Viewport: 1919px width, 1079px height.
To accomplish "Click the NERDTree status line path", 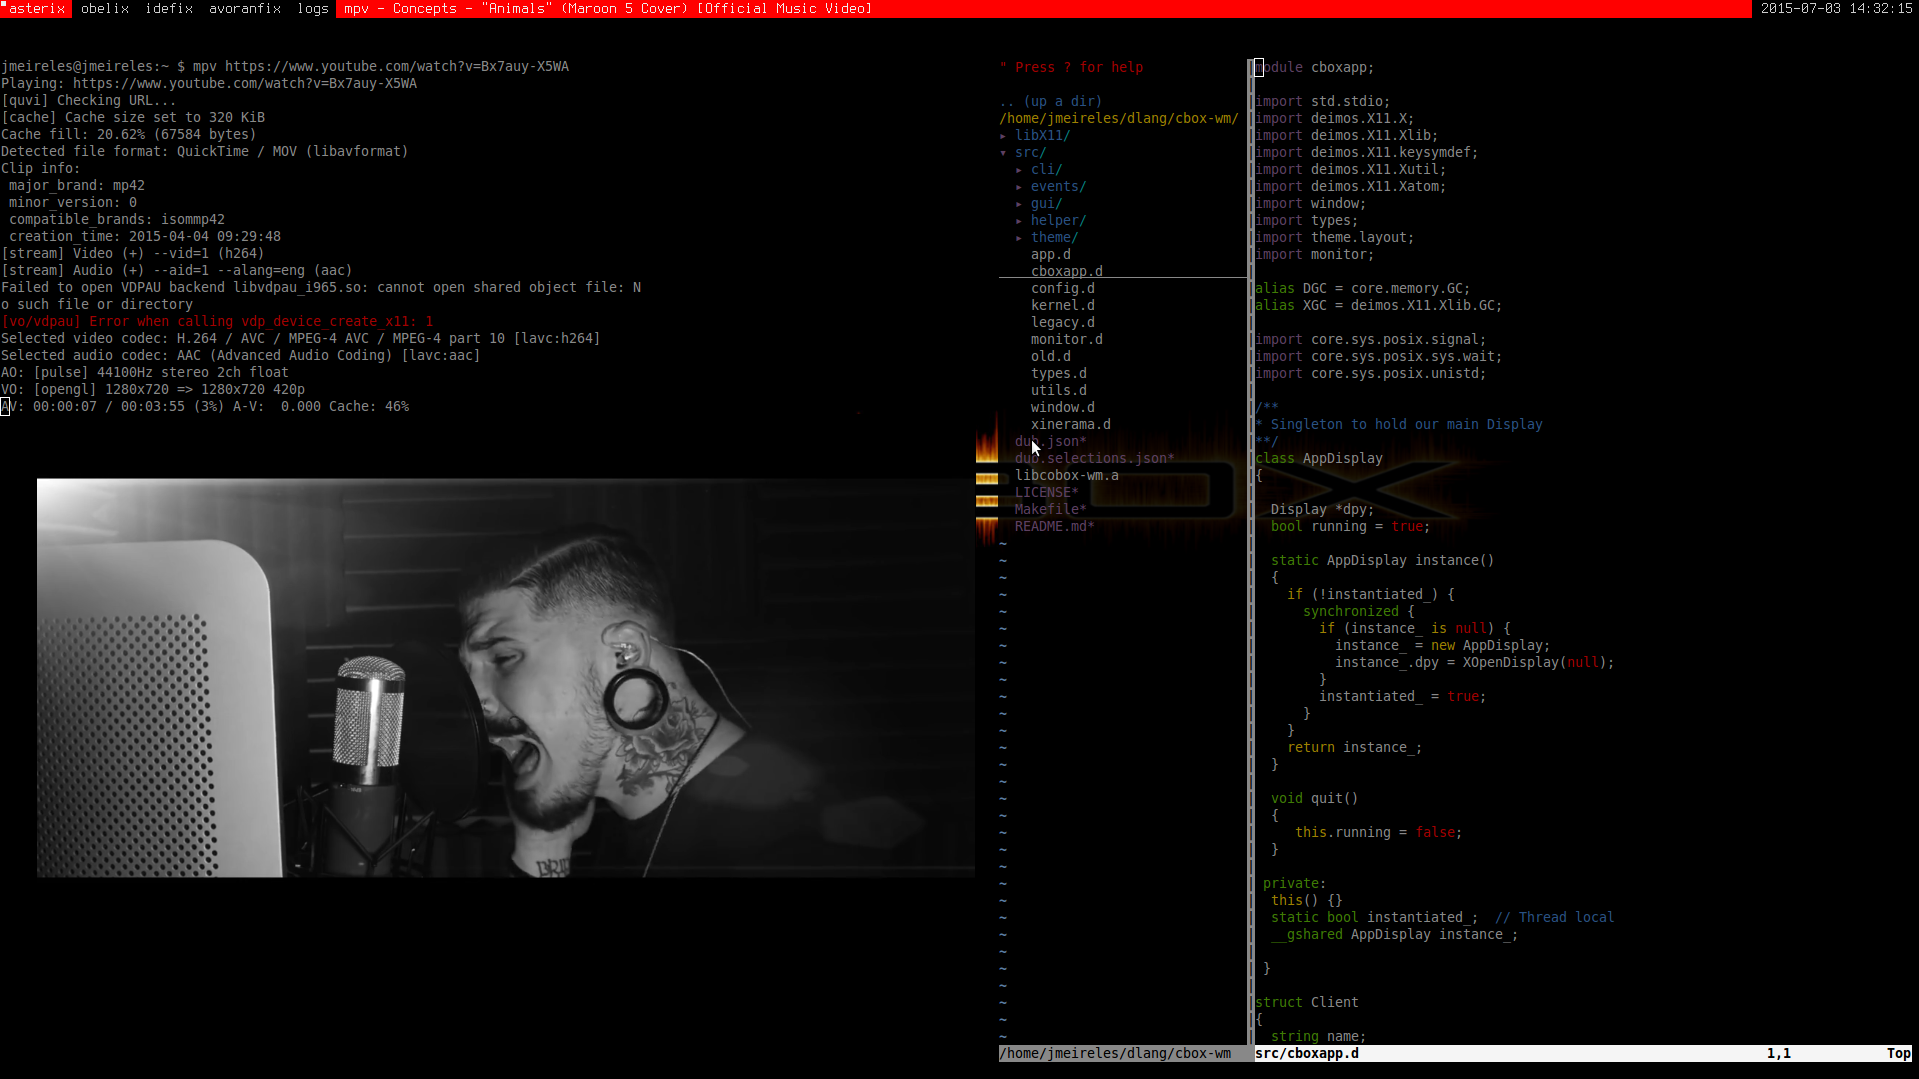I will (x=1115, y=1054).
